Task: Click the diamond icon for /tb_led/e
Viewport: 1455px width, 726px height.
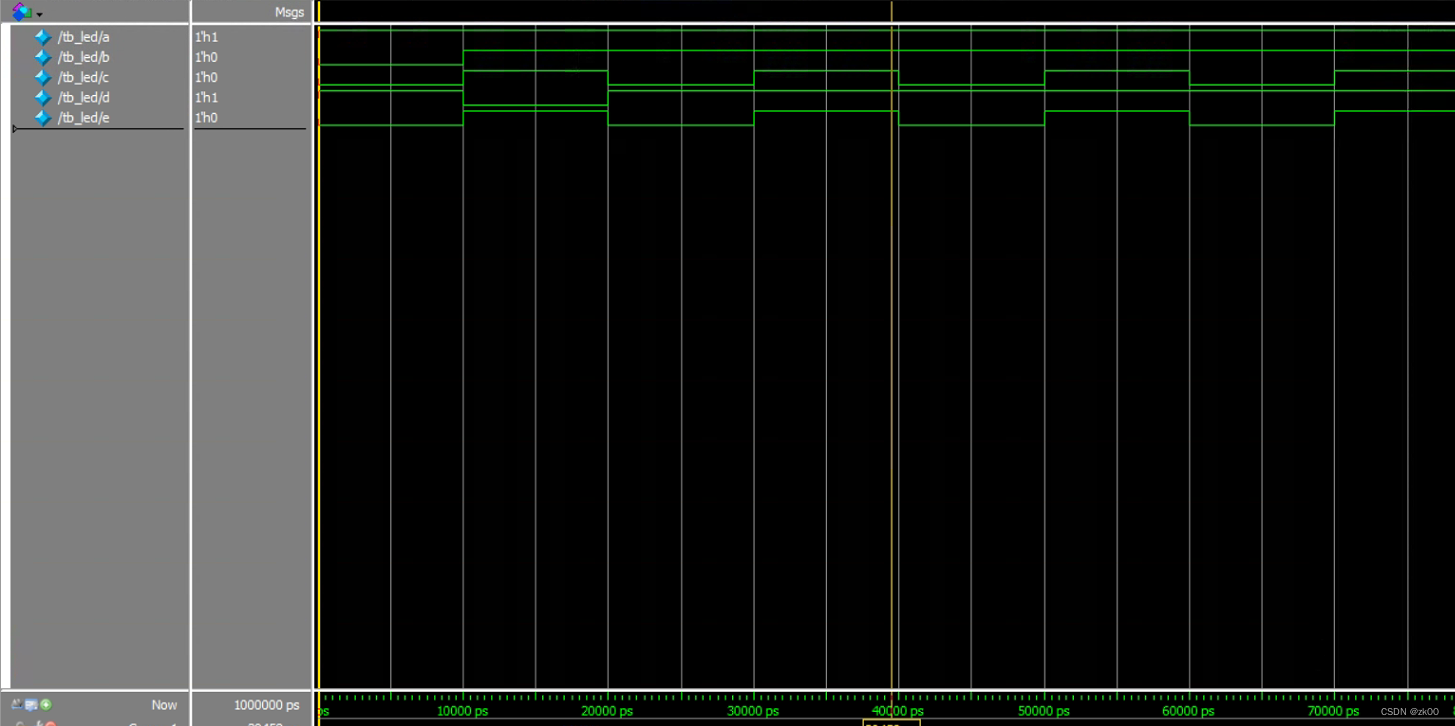Action: 42,118
